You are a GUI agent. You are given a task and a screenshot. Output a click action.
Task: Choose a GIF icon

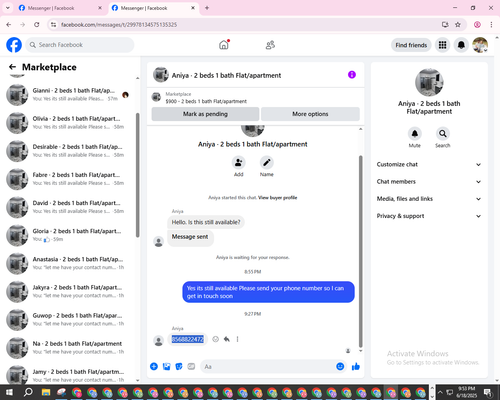191,366
